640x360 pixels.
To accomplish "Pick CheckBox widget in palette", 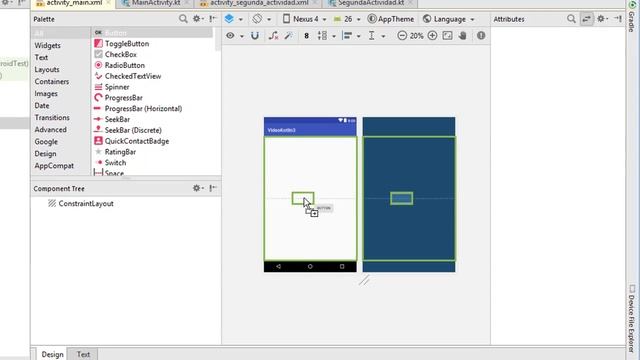I will (120, 54).
